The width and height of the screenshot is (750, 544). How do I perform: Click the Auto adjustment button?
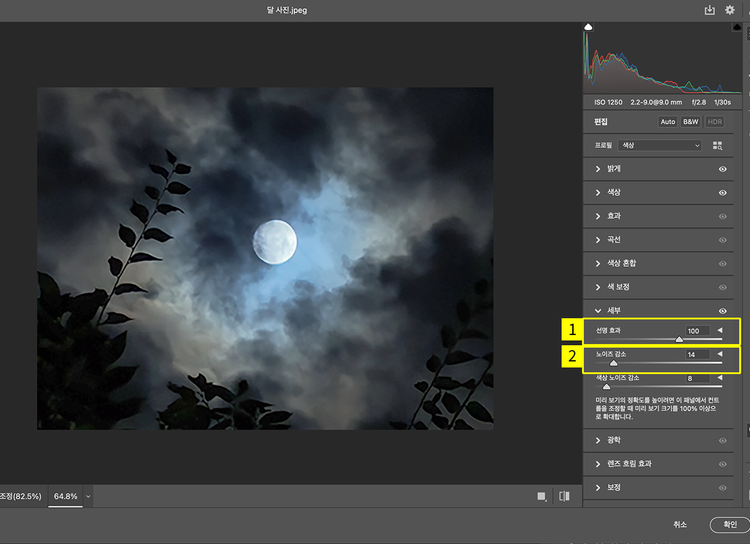(668, 122)
